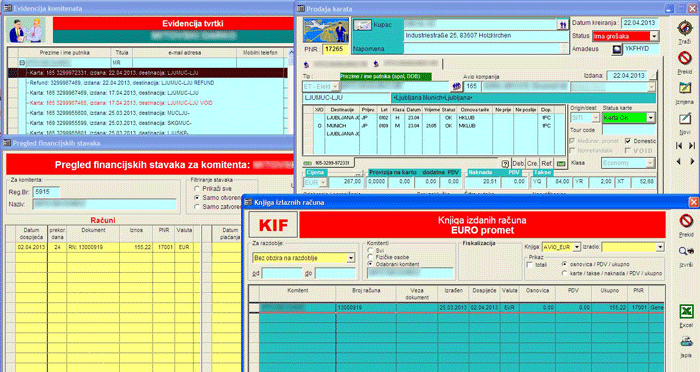This screenshot has width=700, height=372.
Task: Select the Prikaži sve filter radio button
Action: (x=196, y=189)
